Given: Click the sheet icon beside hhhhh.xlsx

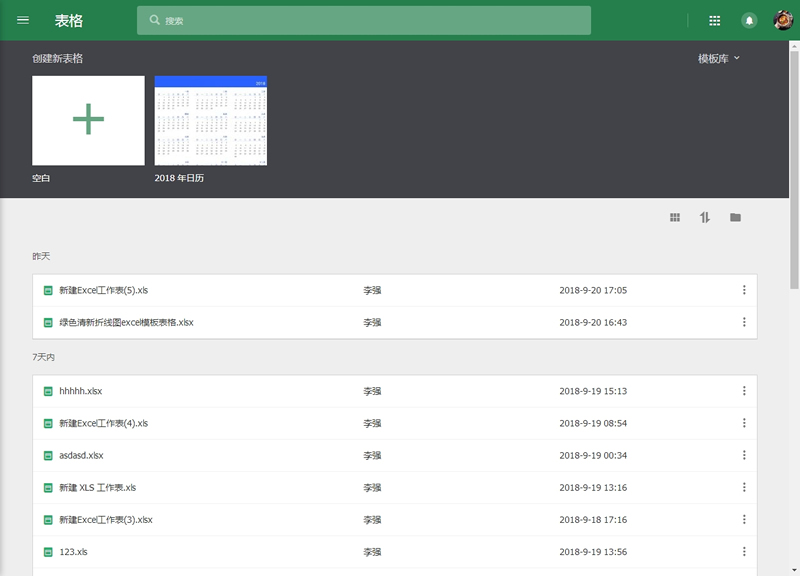Looking at the screenshot, I should (47, 391).
